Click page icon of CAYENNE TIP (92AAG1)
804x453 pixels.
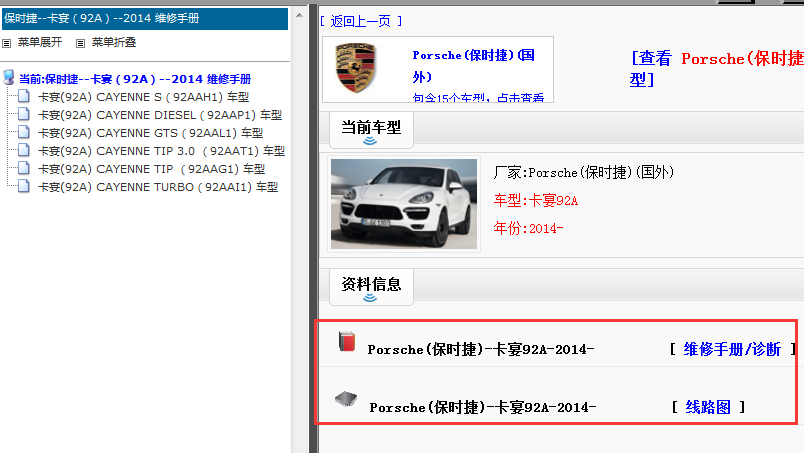24,168
